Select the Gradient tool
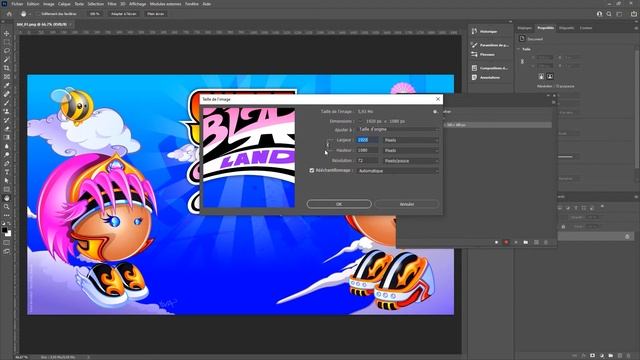 pyautogui.click(x=7, y=138)
